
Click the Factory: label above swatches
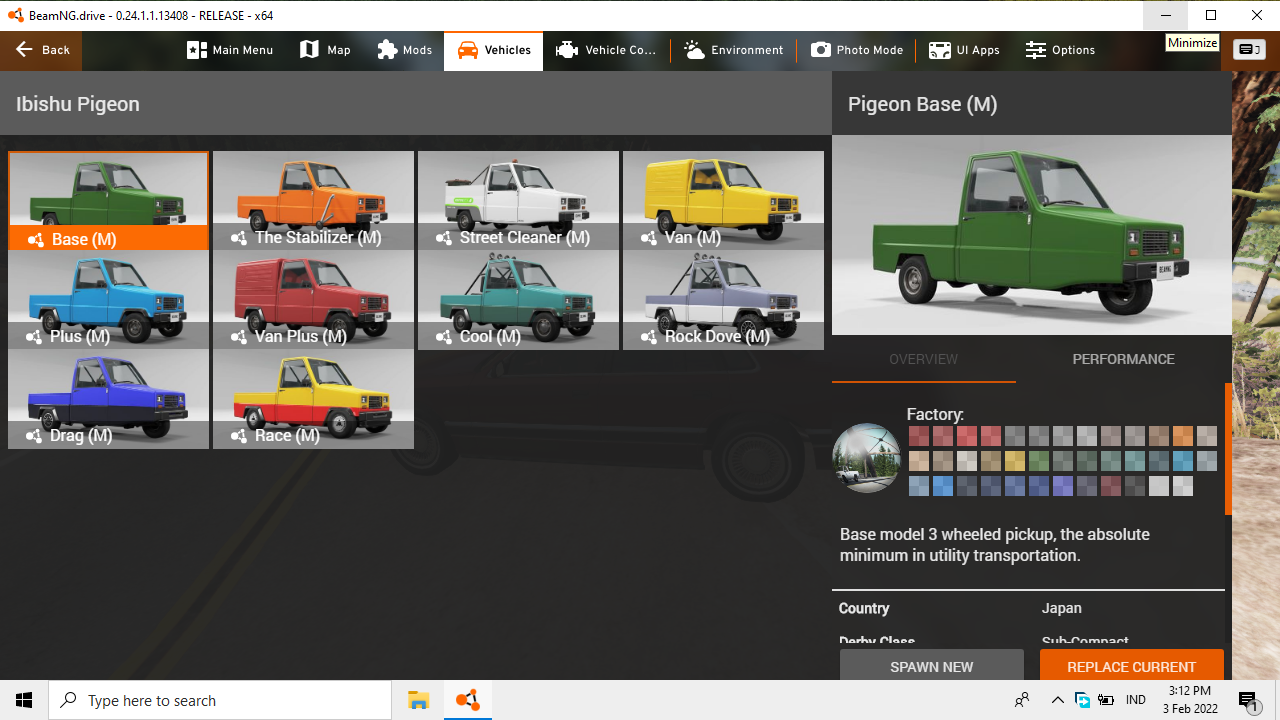click(935, 414)
